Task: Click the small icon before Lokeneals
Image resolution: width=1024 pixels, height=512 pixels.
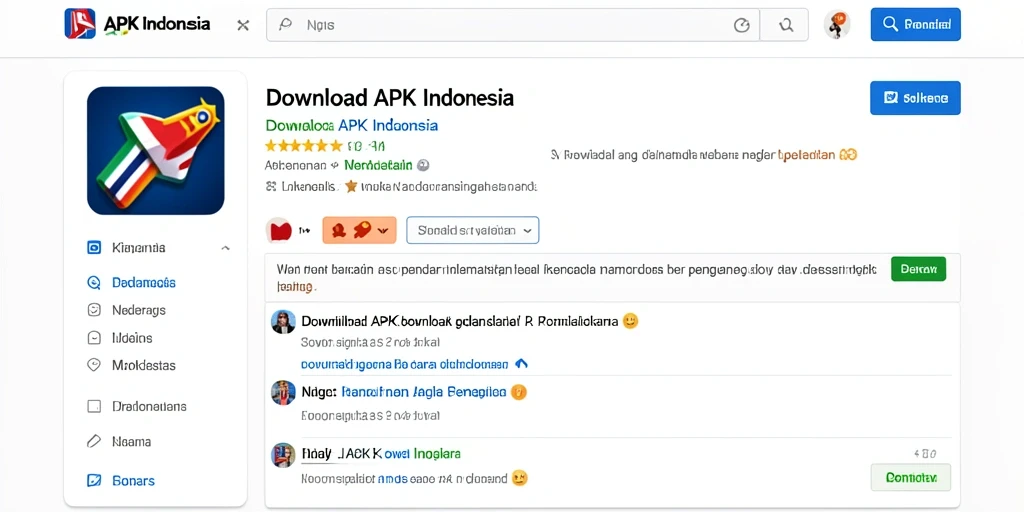Action: tap(272, 187)
